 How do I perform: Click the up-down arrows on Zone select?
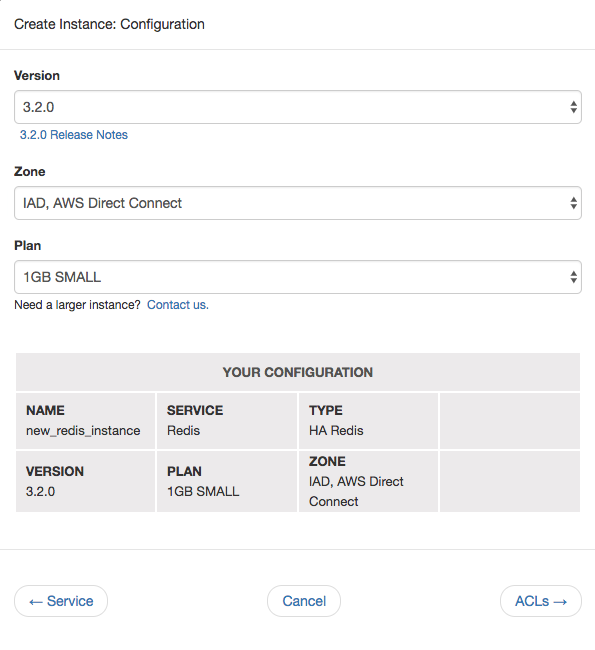point(573,203)
